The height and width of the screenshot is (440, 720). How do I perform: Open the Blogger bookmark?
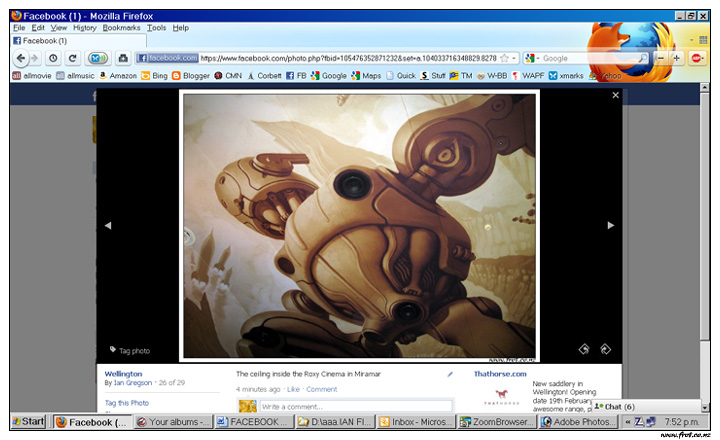[x=191, y=76]
